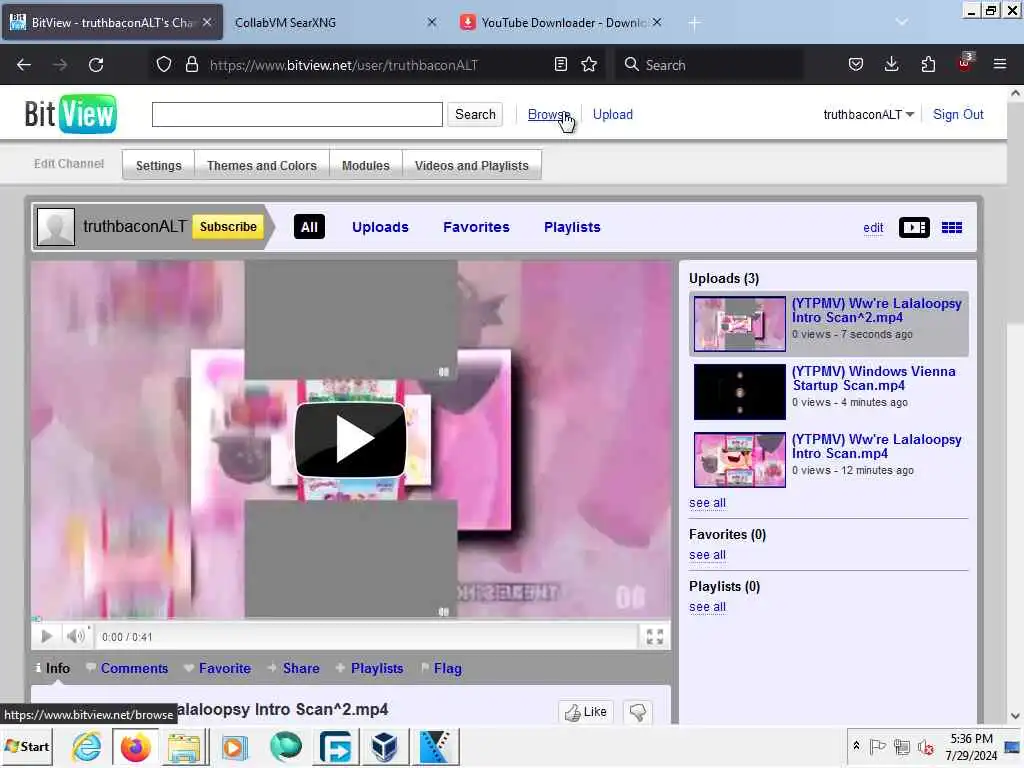Show hidden system tray icons

[x=856, y=745]
